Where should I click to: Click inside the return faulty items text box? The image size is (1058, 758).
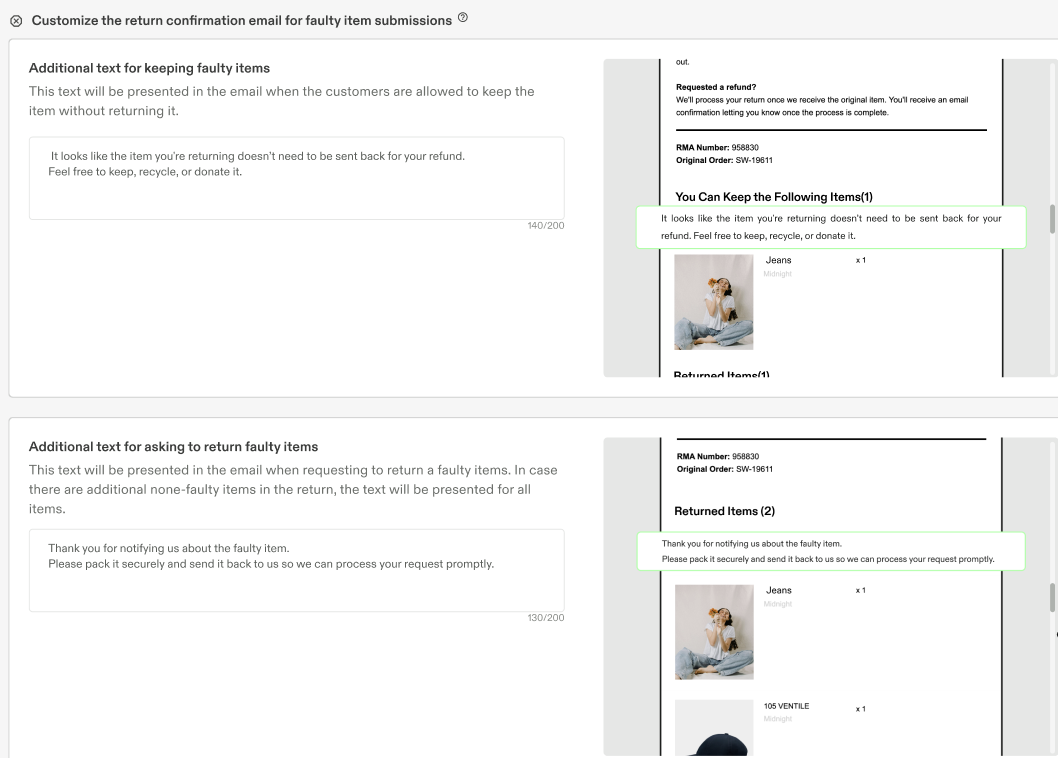(296, 570)
